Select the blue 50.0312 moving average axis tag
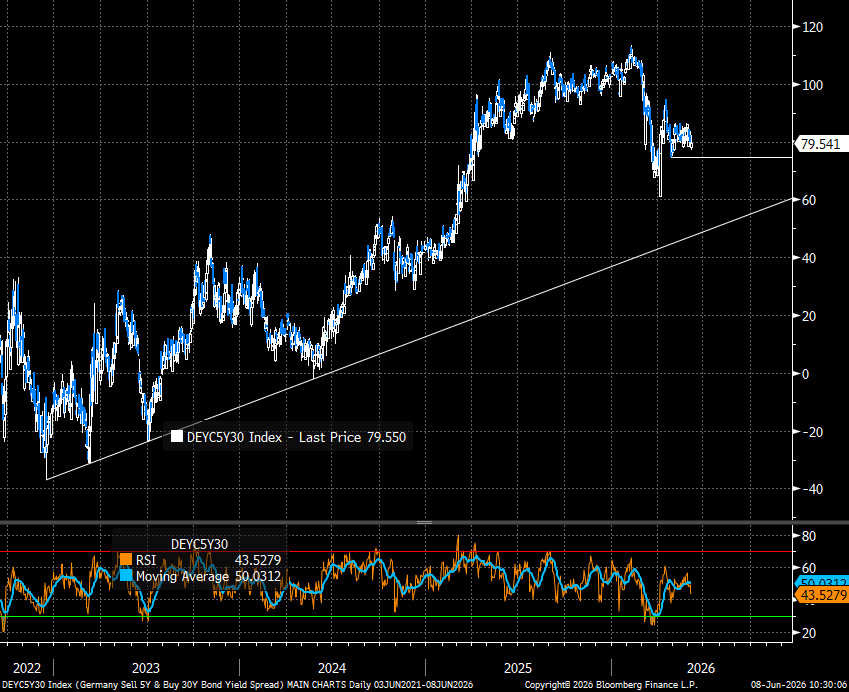 [x=822, y=583]
